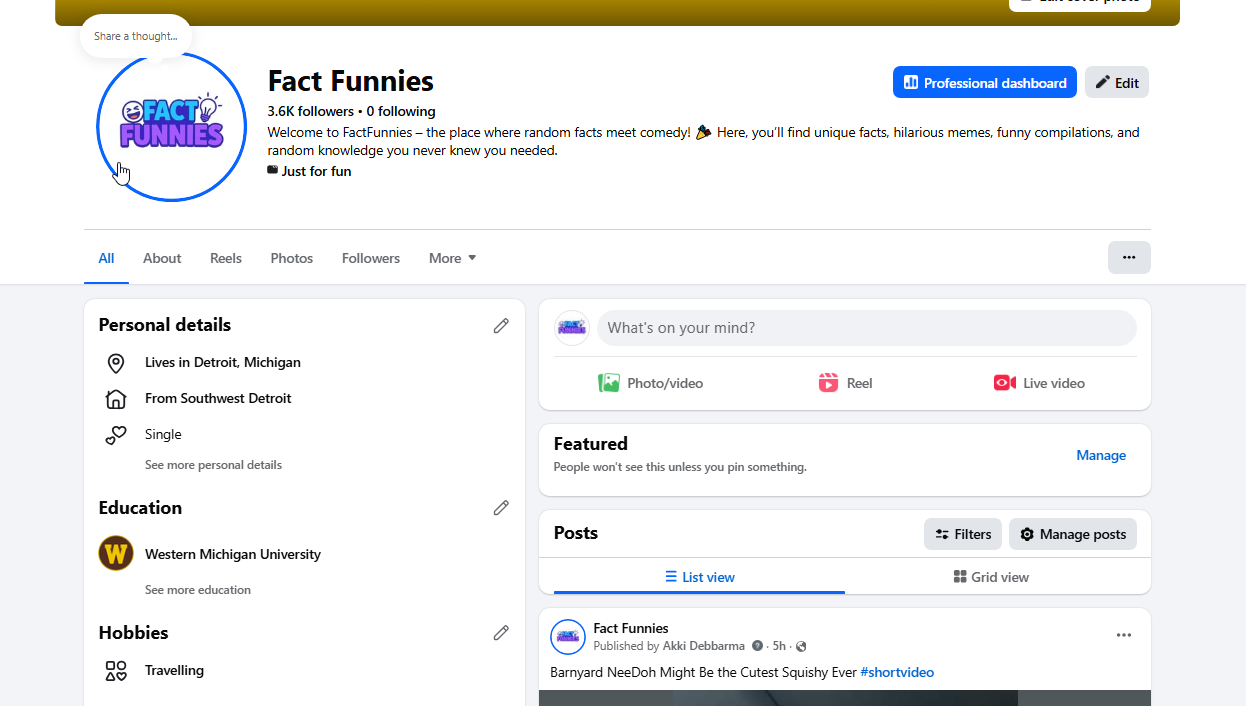Switch to Grid view

tap(990, 577)
